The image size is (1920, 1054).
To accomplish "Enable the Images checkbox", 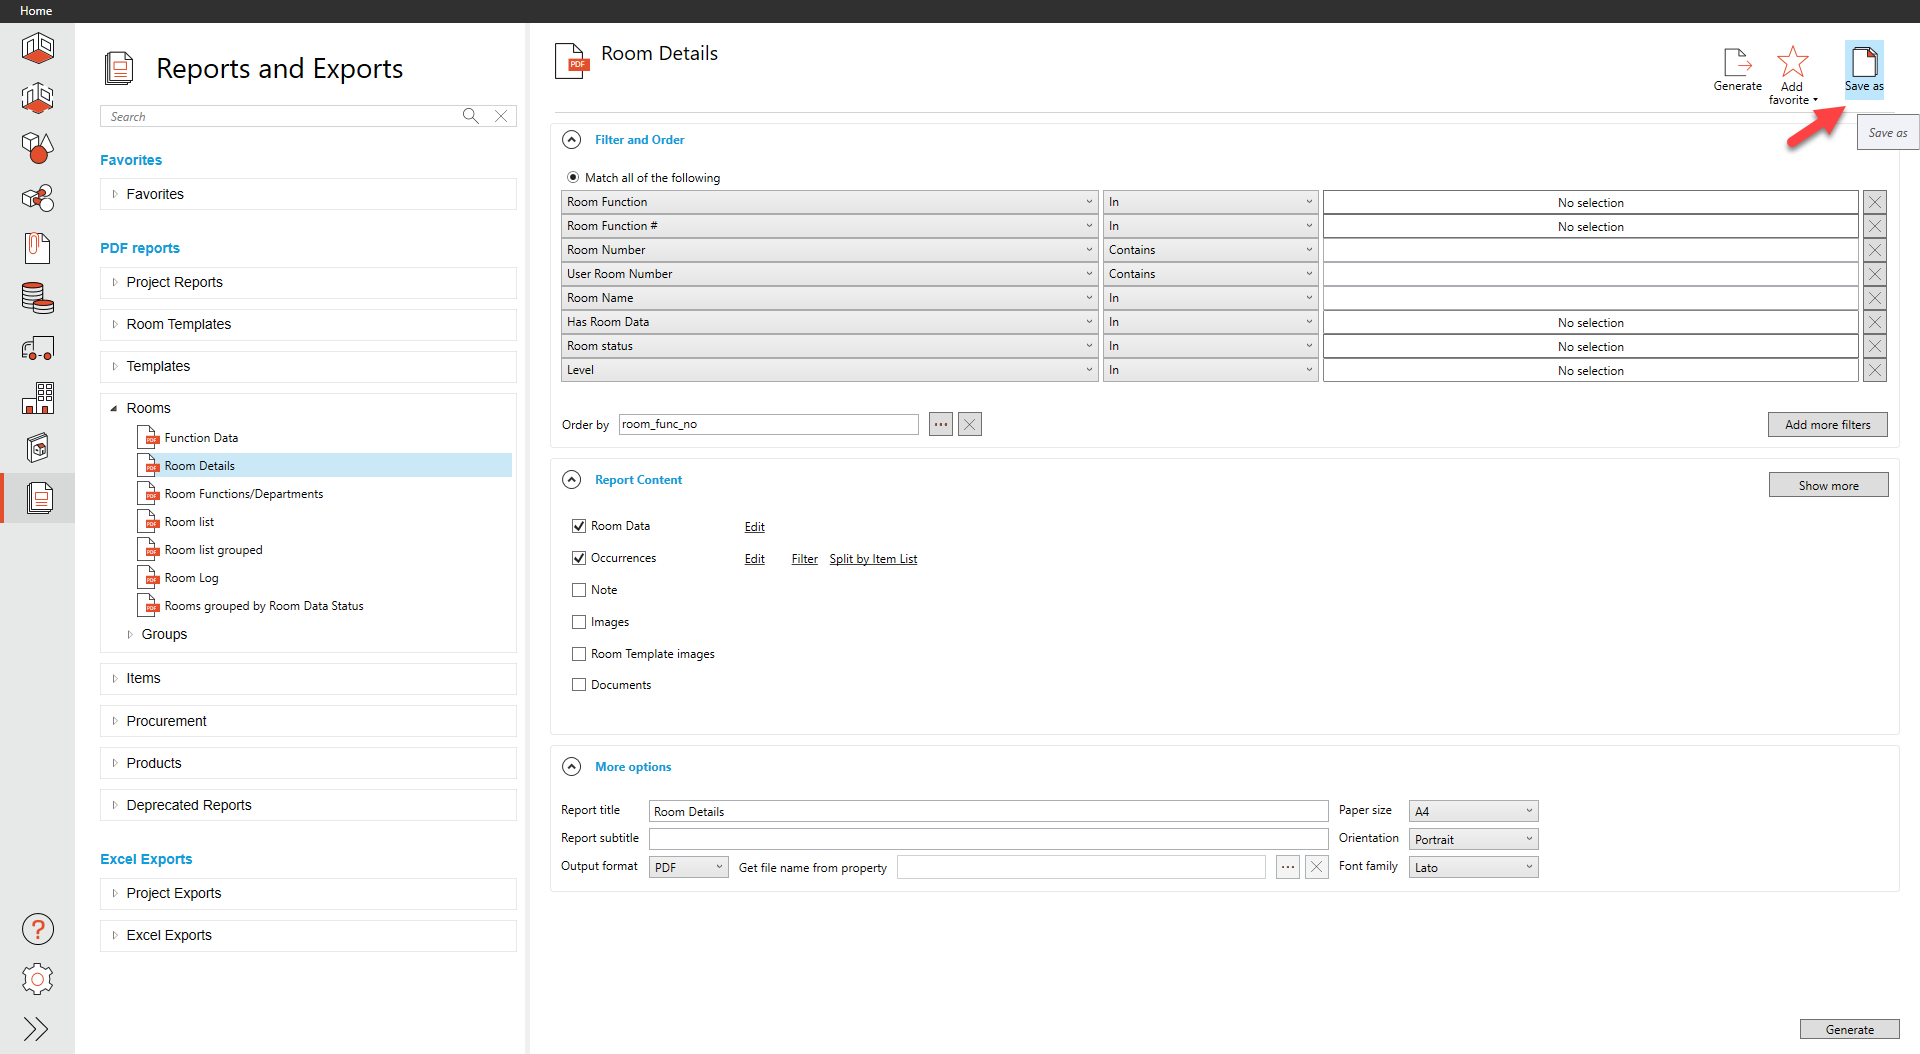I will tap(579, 622).
